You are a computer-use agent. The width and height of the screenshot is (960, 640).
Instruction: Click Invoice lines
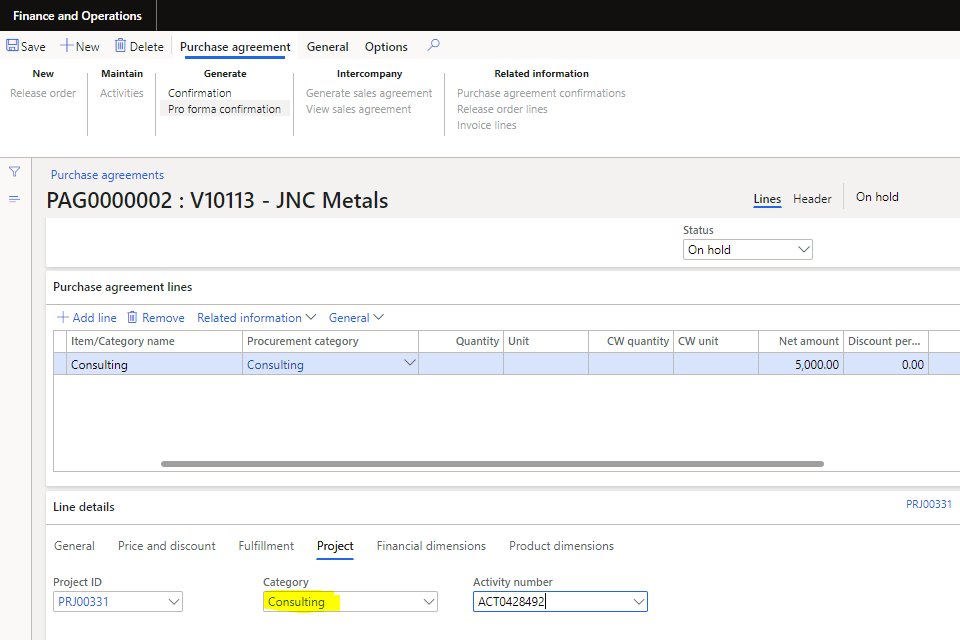(486, 125)
